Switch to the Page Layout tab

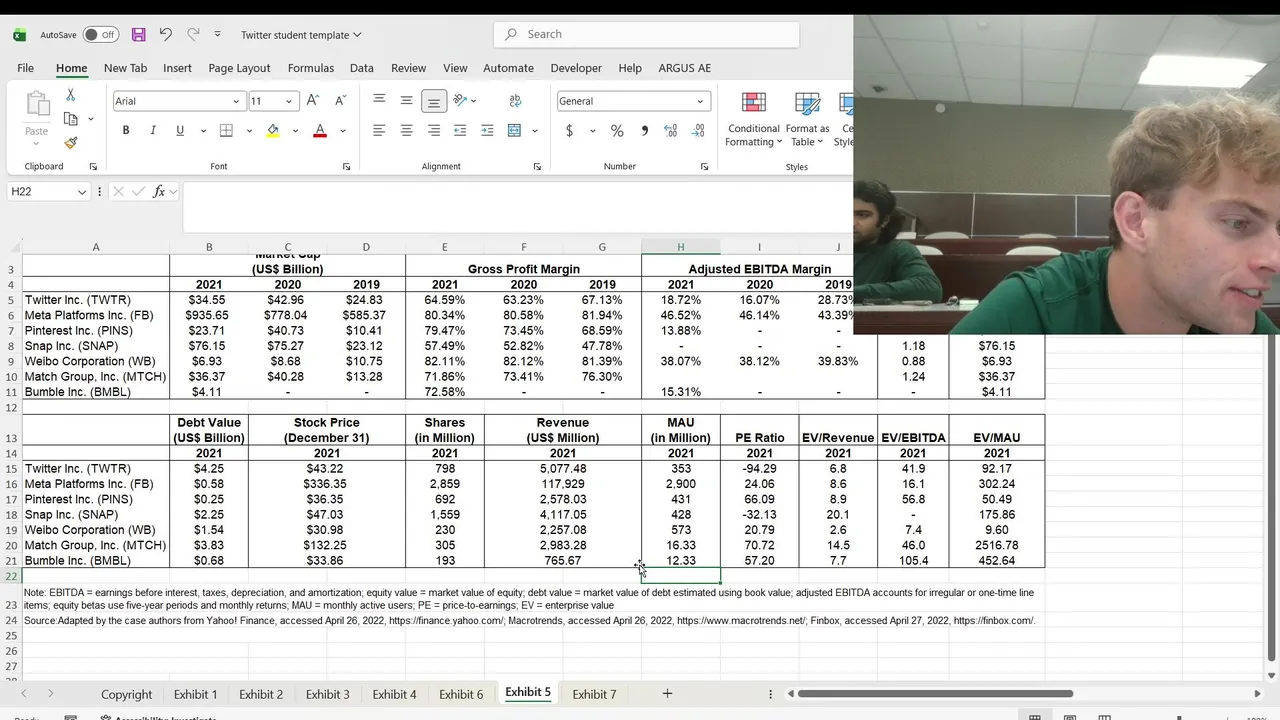[x=239, y=68]
